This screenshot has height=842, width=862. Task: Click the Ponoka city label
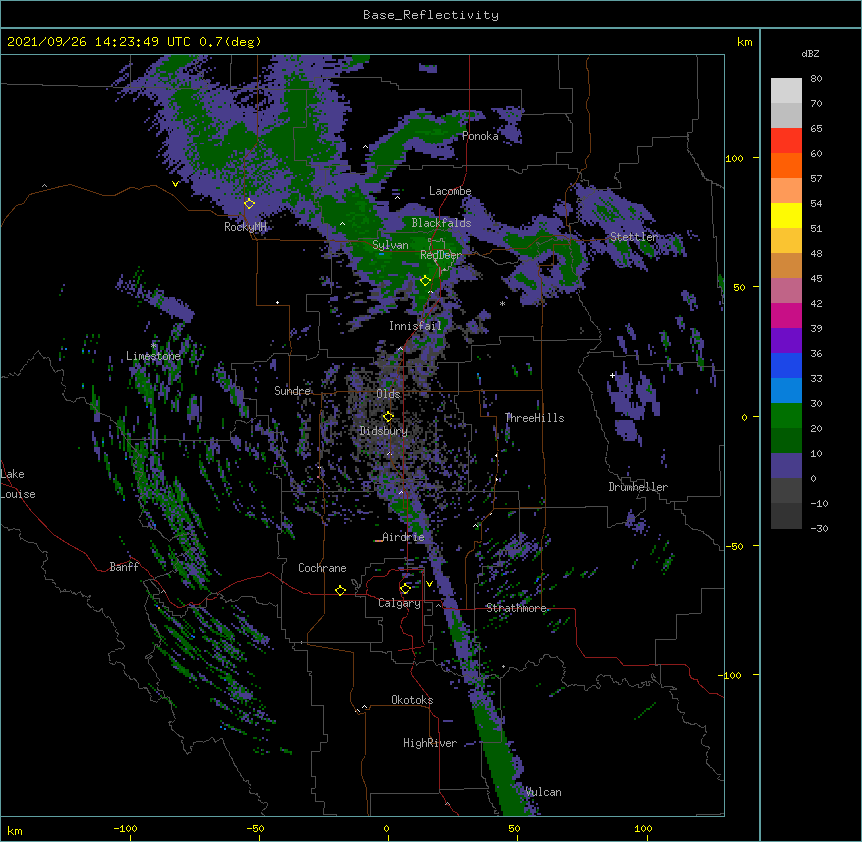(x=480, y=136)
